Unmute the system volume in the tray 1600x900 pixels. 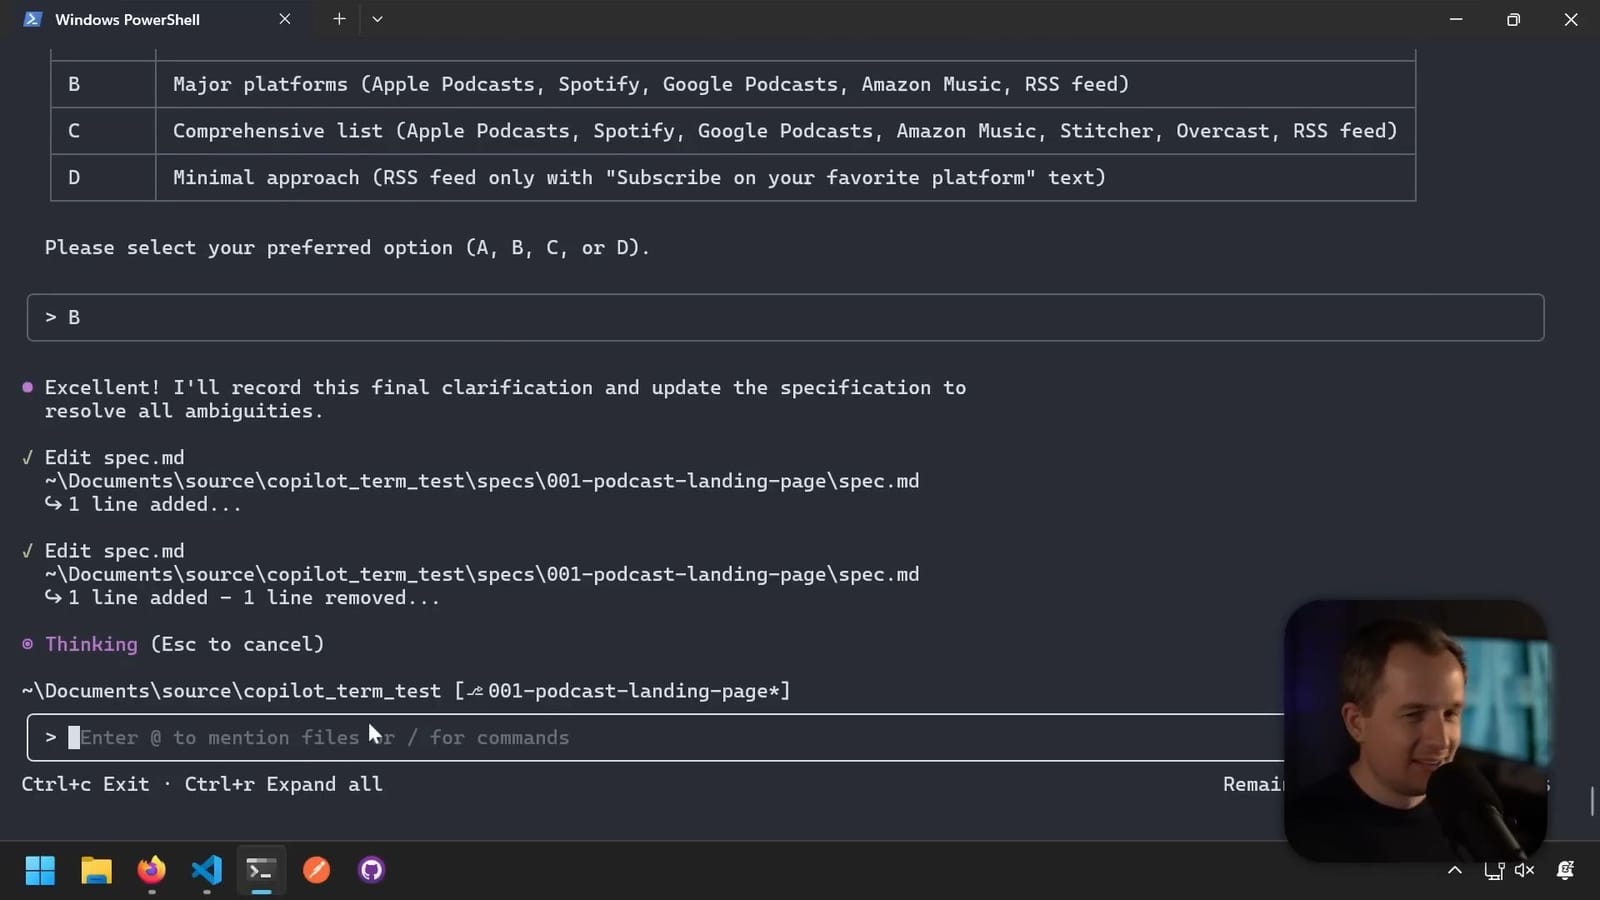pos(1523,870)
